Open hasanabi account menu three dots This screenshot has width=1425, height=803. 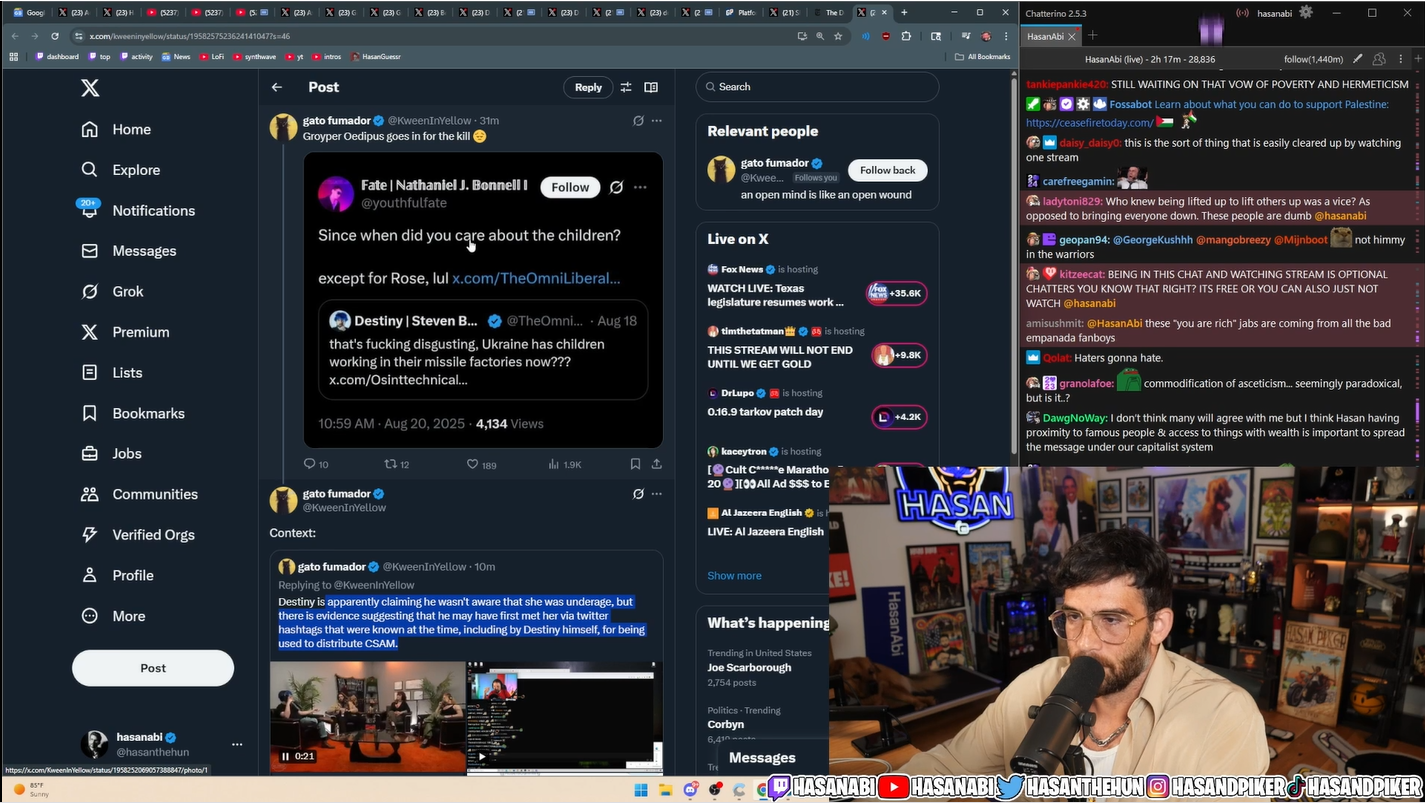coord(237,744)
